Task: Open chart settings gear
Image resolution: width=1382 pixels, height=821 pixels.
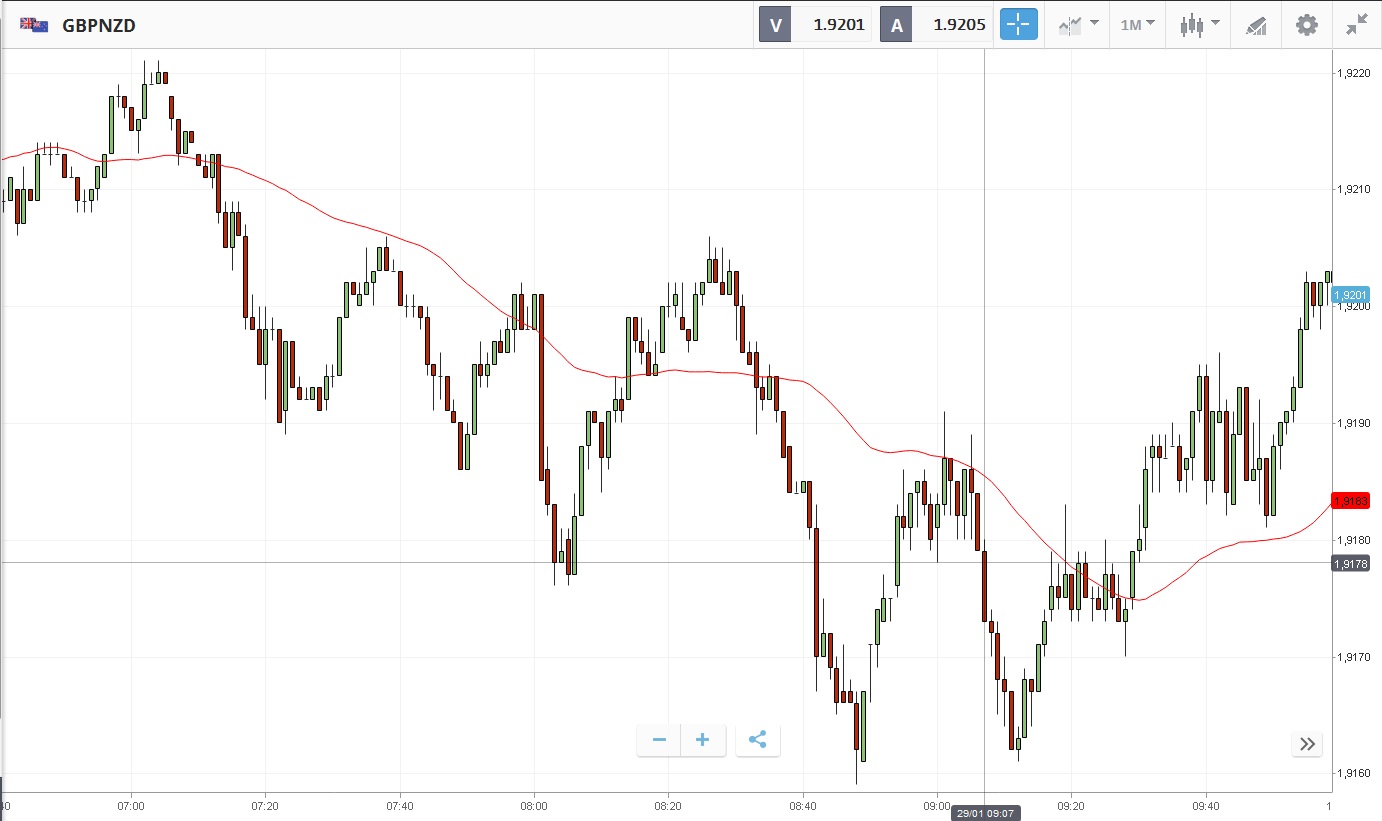Action: (x=1307, y=25)
